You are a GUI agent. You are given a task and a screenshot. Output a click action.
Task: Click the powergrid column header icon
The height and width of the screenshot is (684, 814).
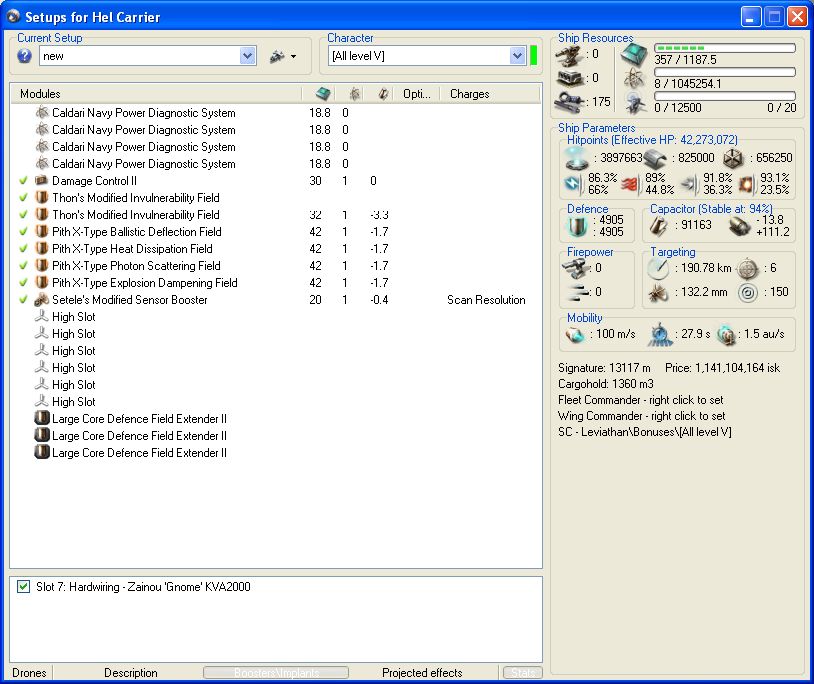pos(355,94)
